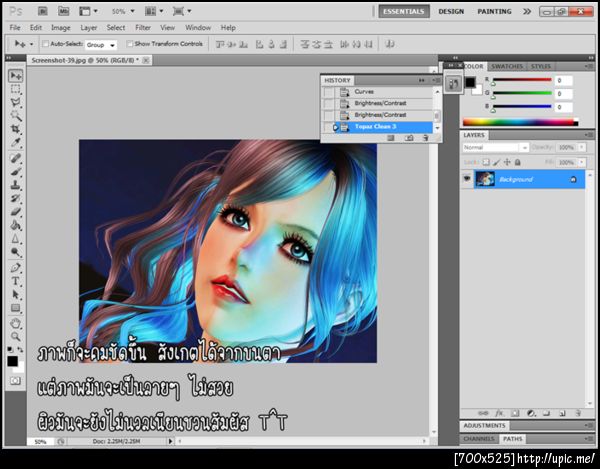This screenshot has width=600, height=469.
Task: Select the Rectangular Marquee tool
Action: pos(16,89)
